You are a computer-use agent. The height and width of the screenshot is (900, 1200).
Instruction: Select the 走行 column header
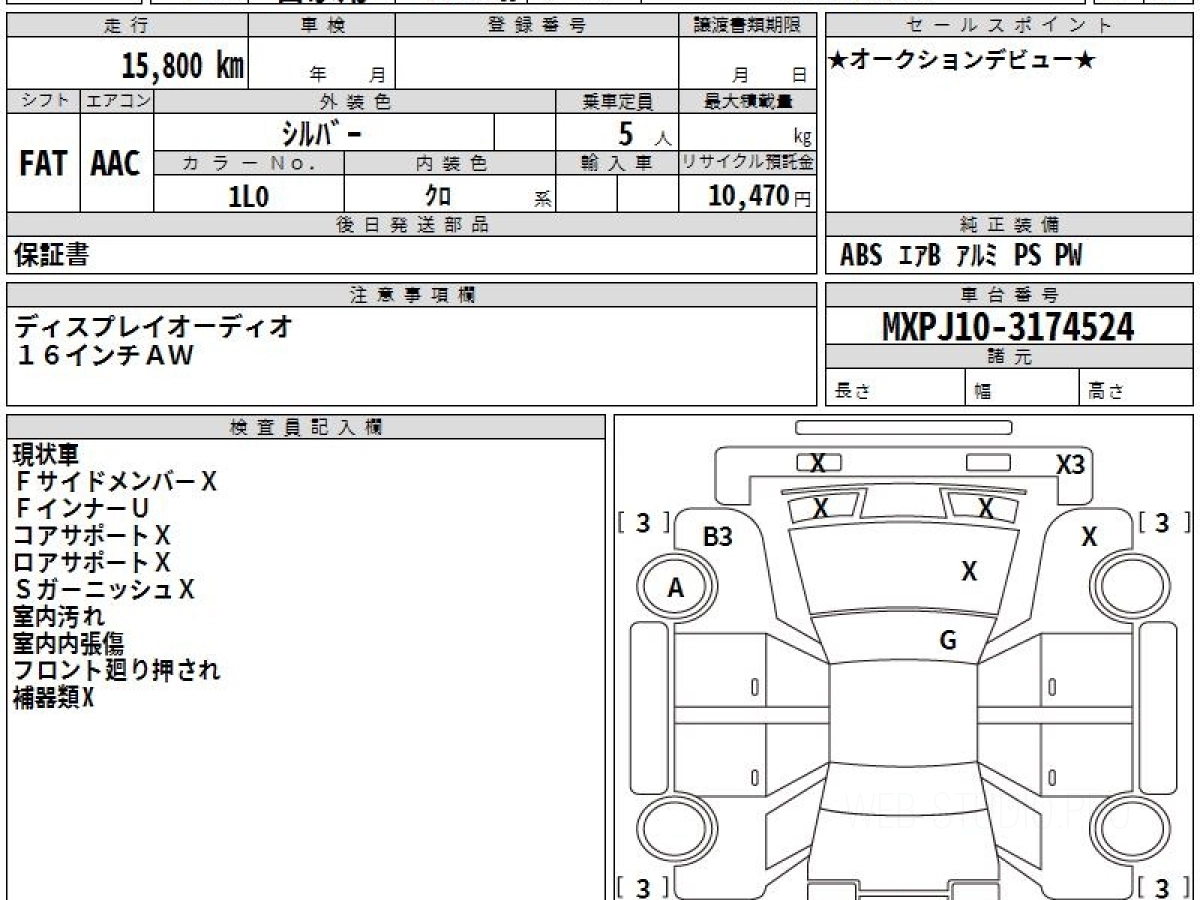pyautogui.click(x=127, y=26)
